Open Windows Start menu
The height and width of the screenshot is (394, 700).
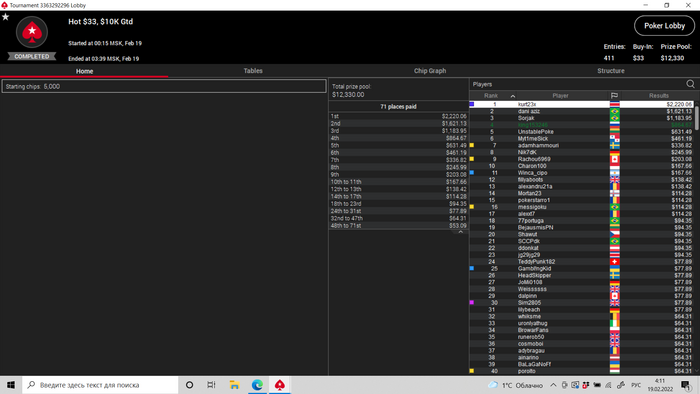[x=11, y=385]
